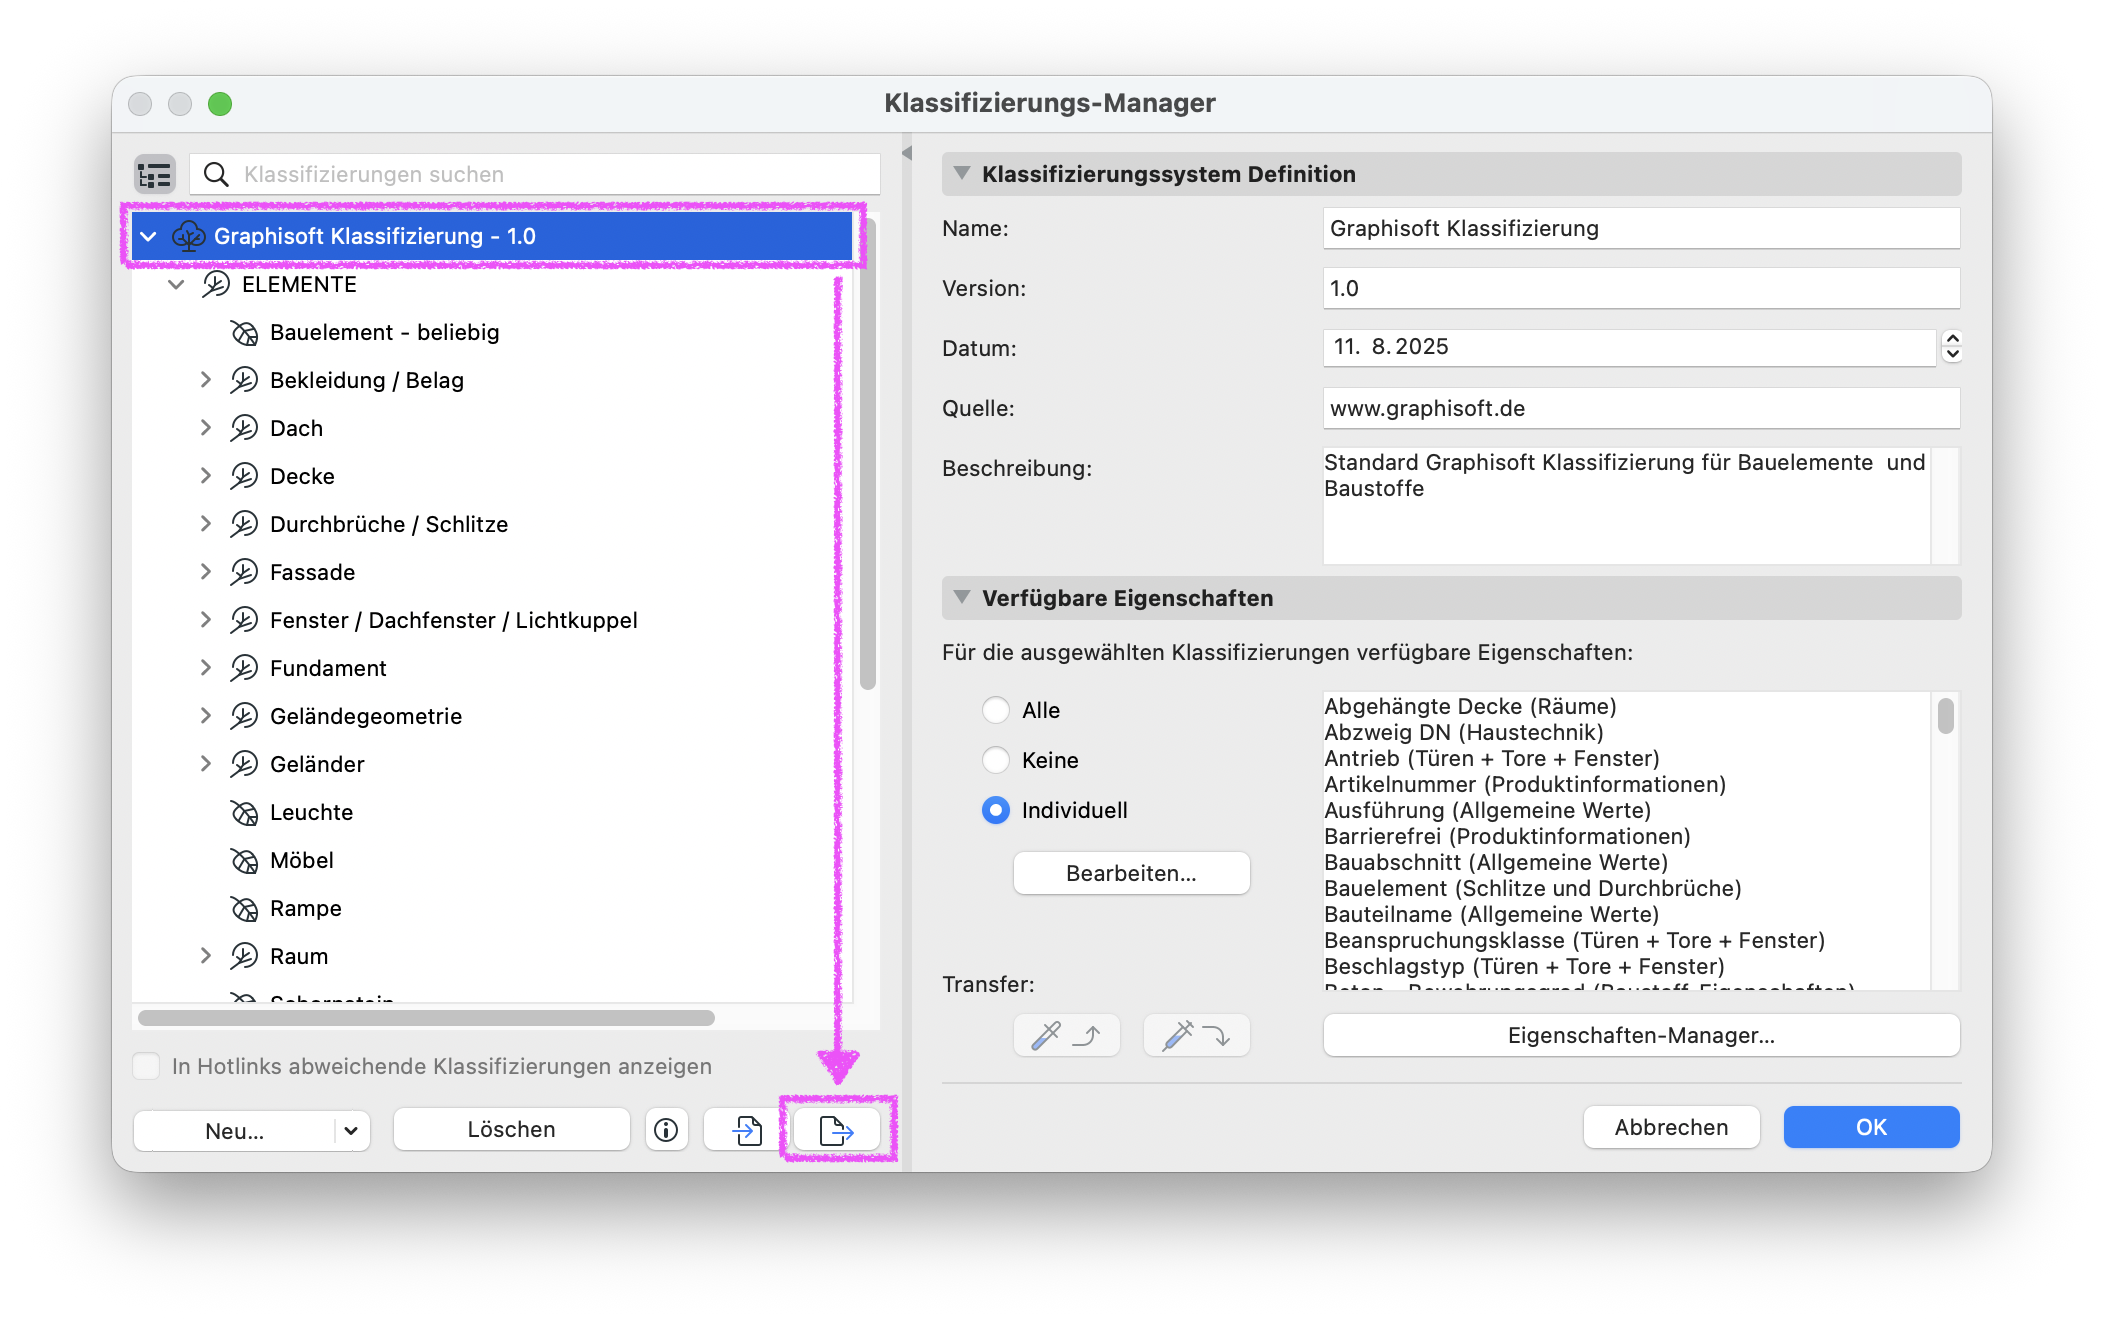Collapse Graphisoft Klassifizierung - 1.0 node
Screen dimensions: 2104x1320
(x=149, y=237)
